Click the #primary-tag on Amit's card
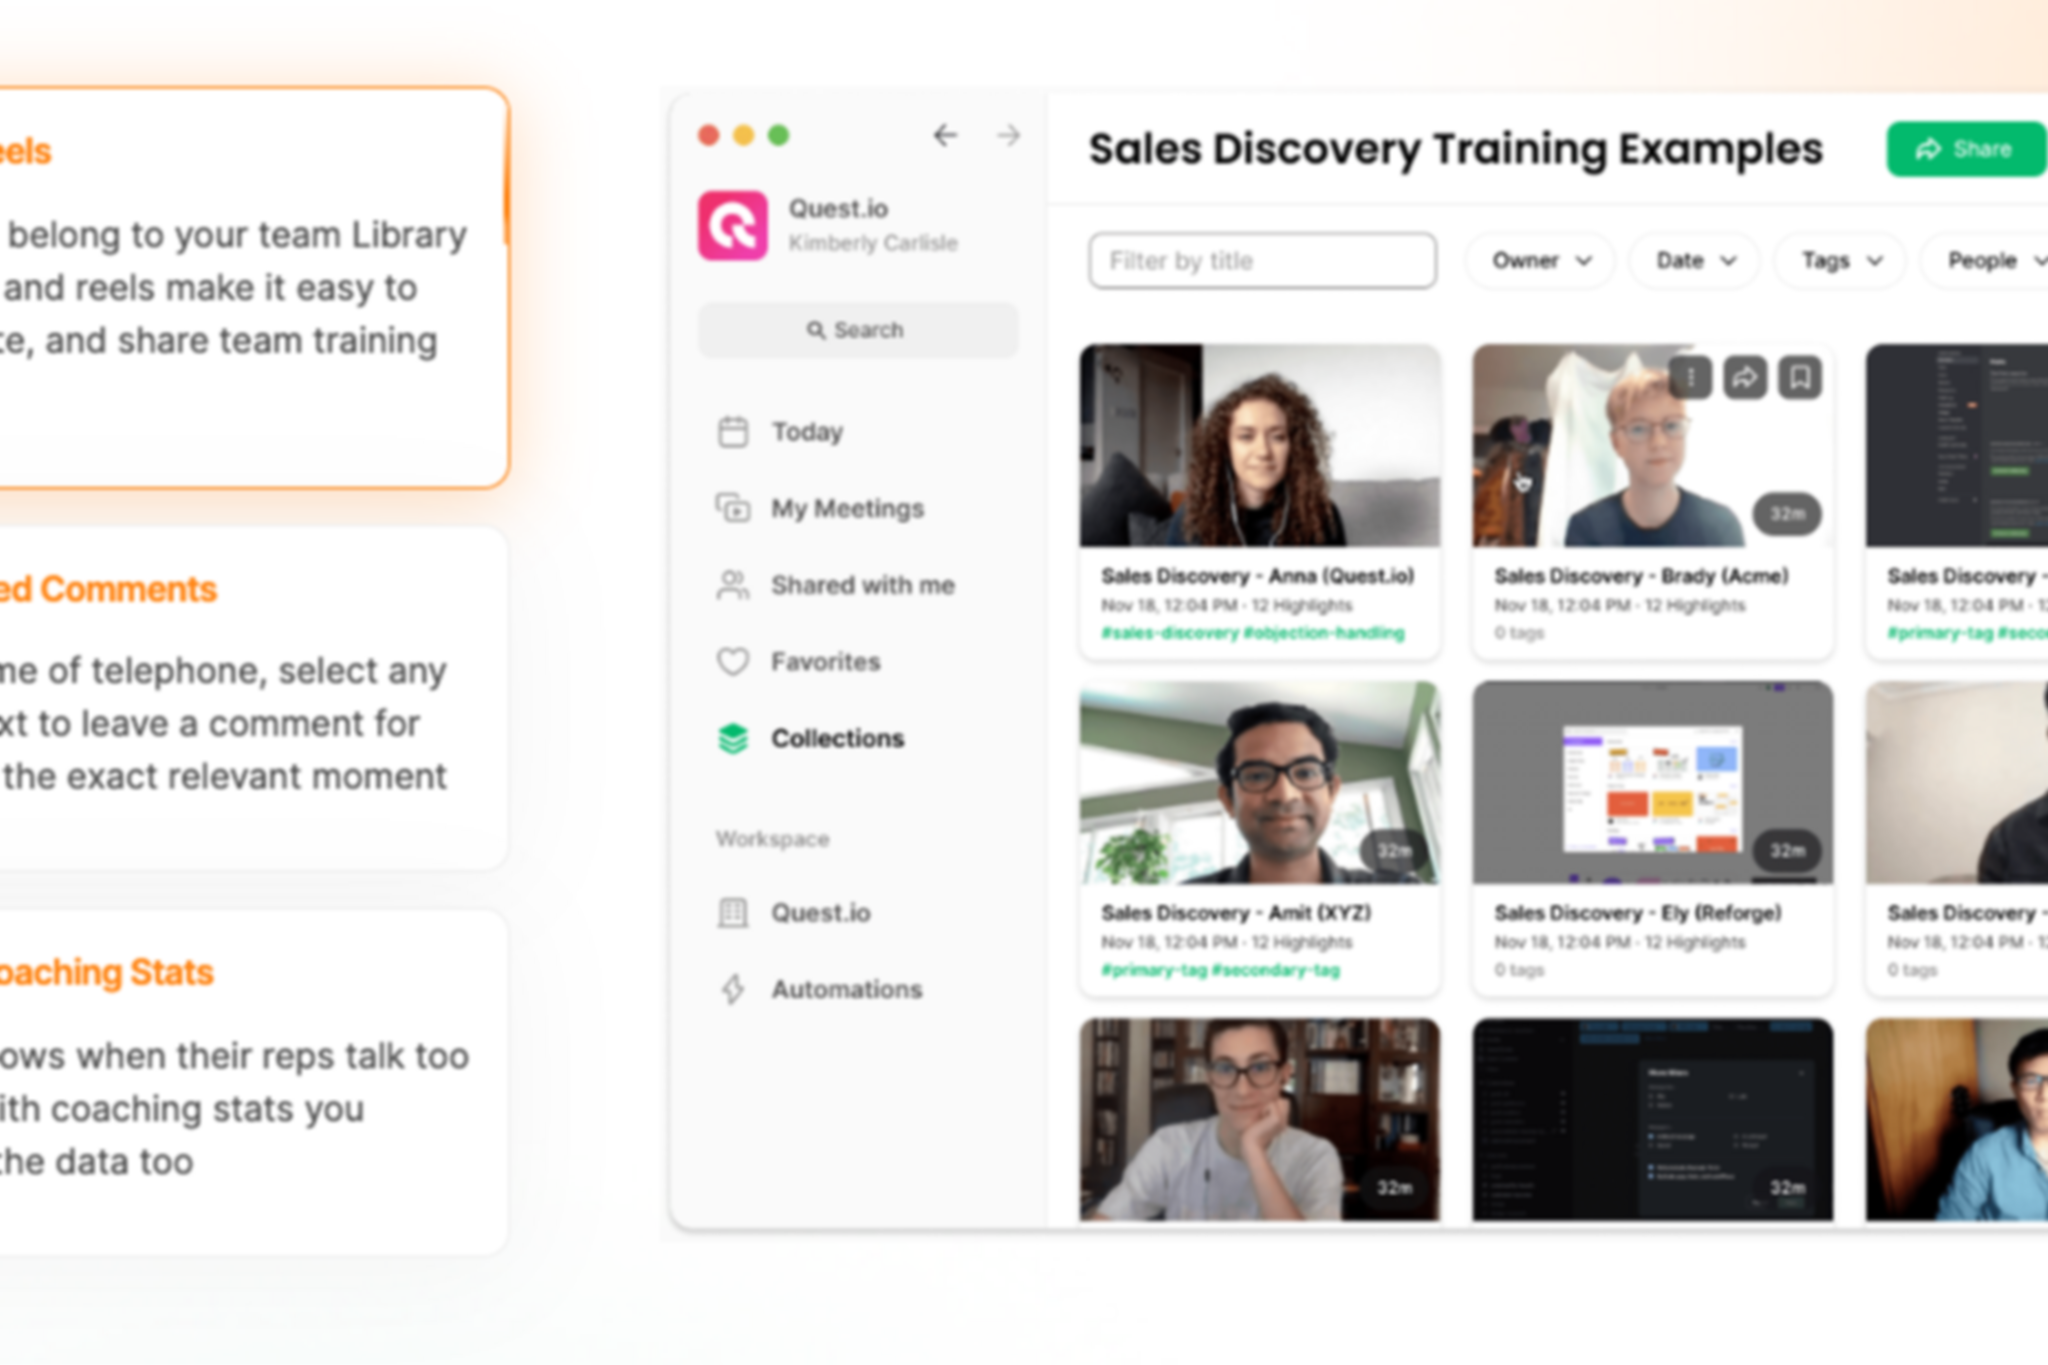This screenshot has height=1365, width=2048. click(x=1154, y=970)
